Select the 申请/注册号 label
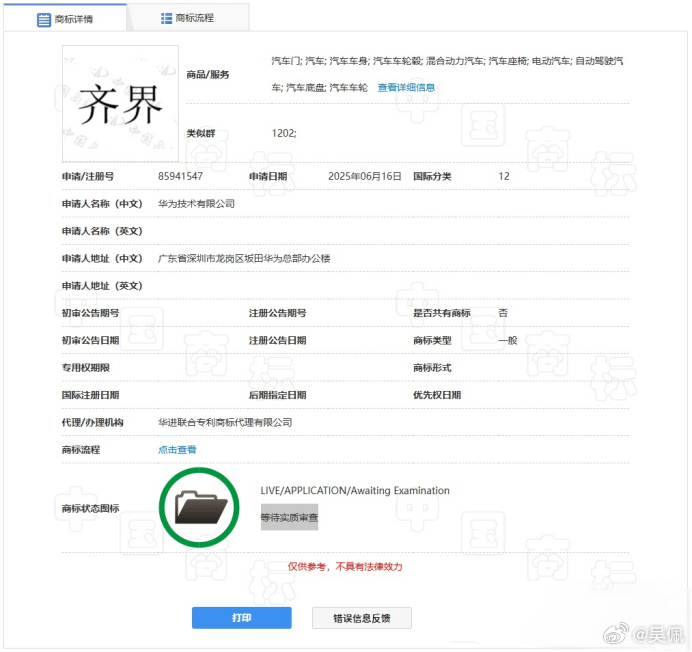This screenshot has width=692, height=652. click(x=88, y=176)
